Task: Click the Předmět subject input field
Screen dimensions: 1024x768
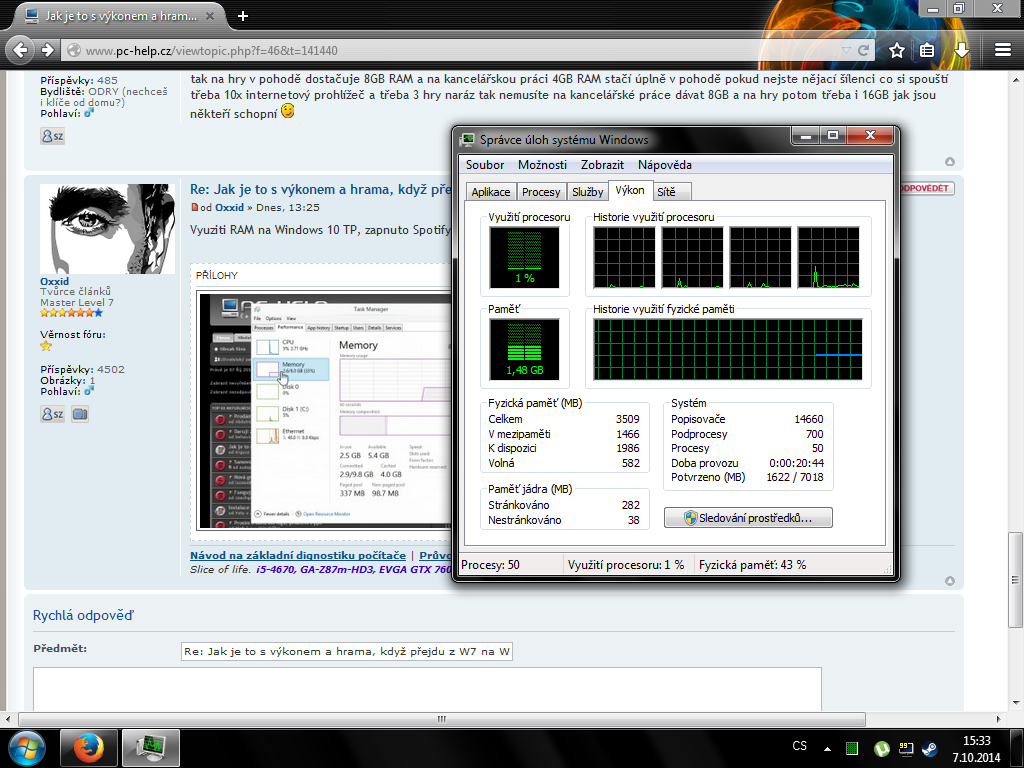Action: [x=347, y=652]
